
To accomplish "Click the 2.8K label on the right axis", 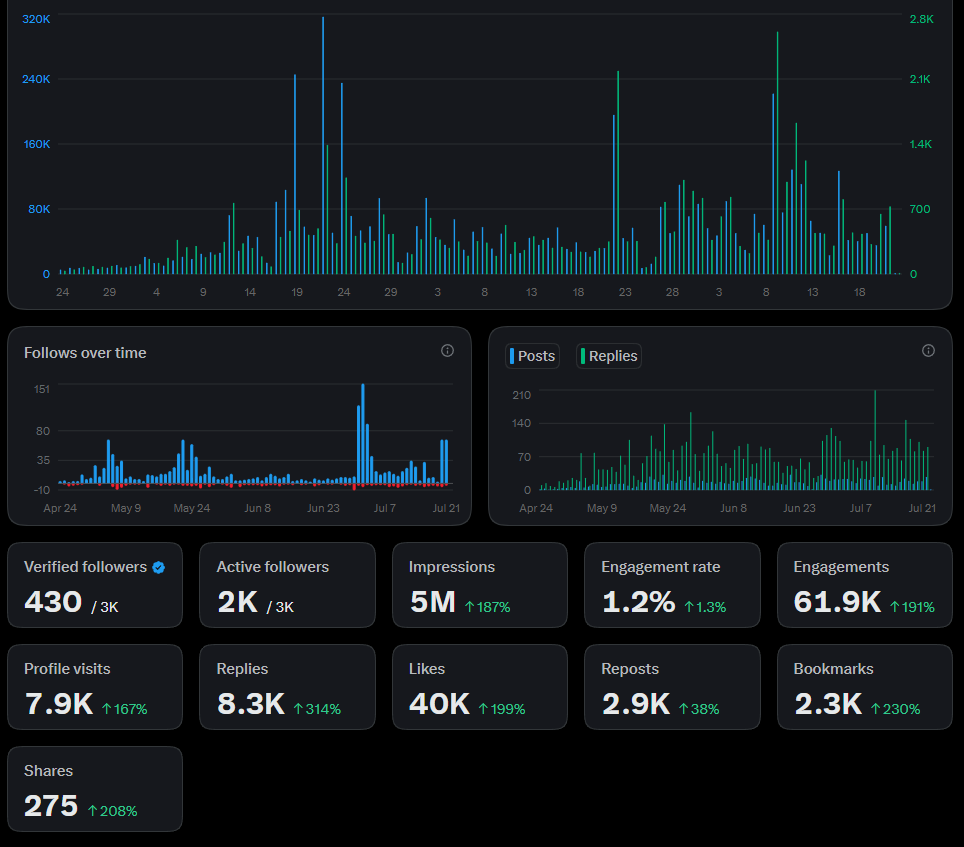I will [x=922, y=19].
